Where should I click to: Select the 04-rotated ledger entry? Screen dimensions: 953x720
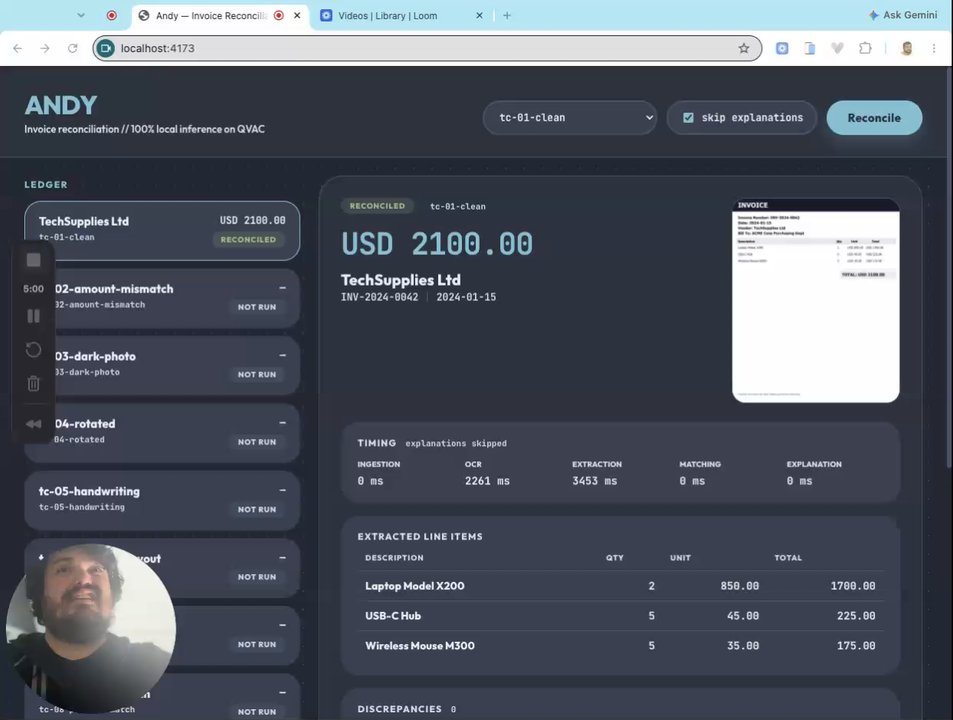(x=176, y=433)
